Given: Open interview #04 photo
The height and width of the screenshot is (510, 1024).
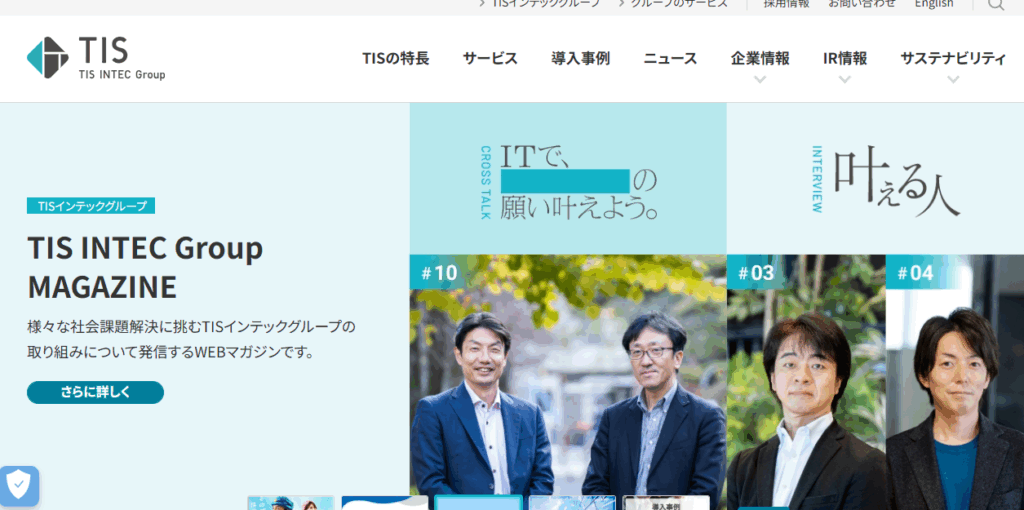Looking at the screenshot, I should 955,382.
